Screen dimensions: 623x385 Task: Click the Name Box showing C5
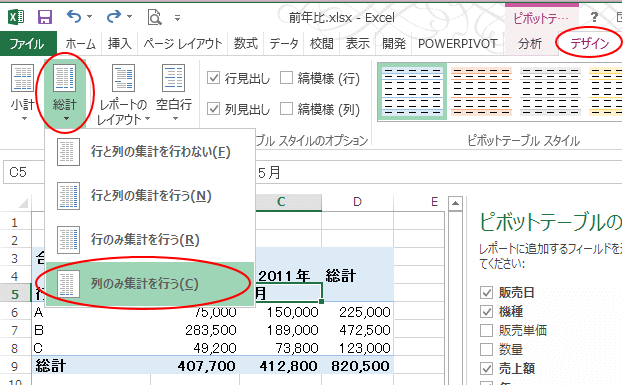pos(25,172)
